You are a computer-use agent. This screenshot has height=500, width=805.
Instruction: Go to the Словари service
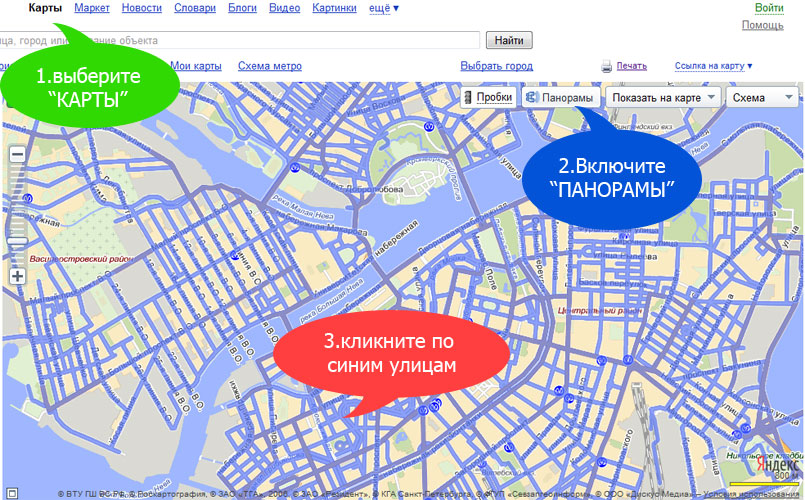tap(195, 8)
